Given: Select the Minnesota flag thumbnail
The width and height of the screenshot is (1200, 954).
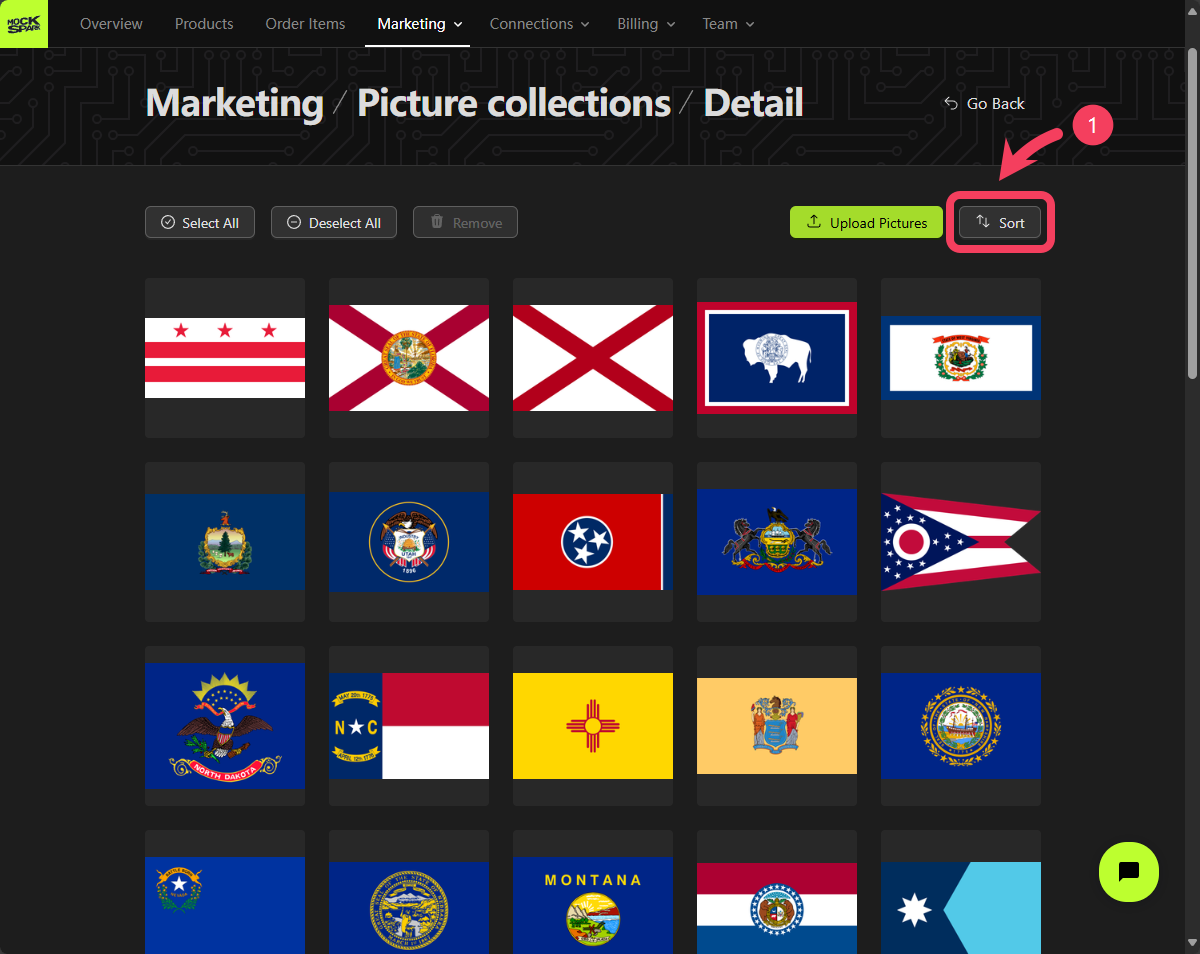Looking at the screenshot, I should [x=961, y=892].
